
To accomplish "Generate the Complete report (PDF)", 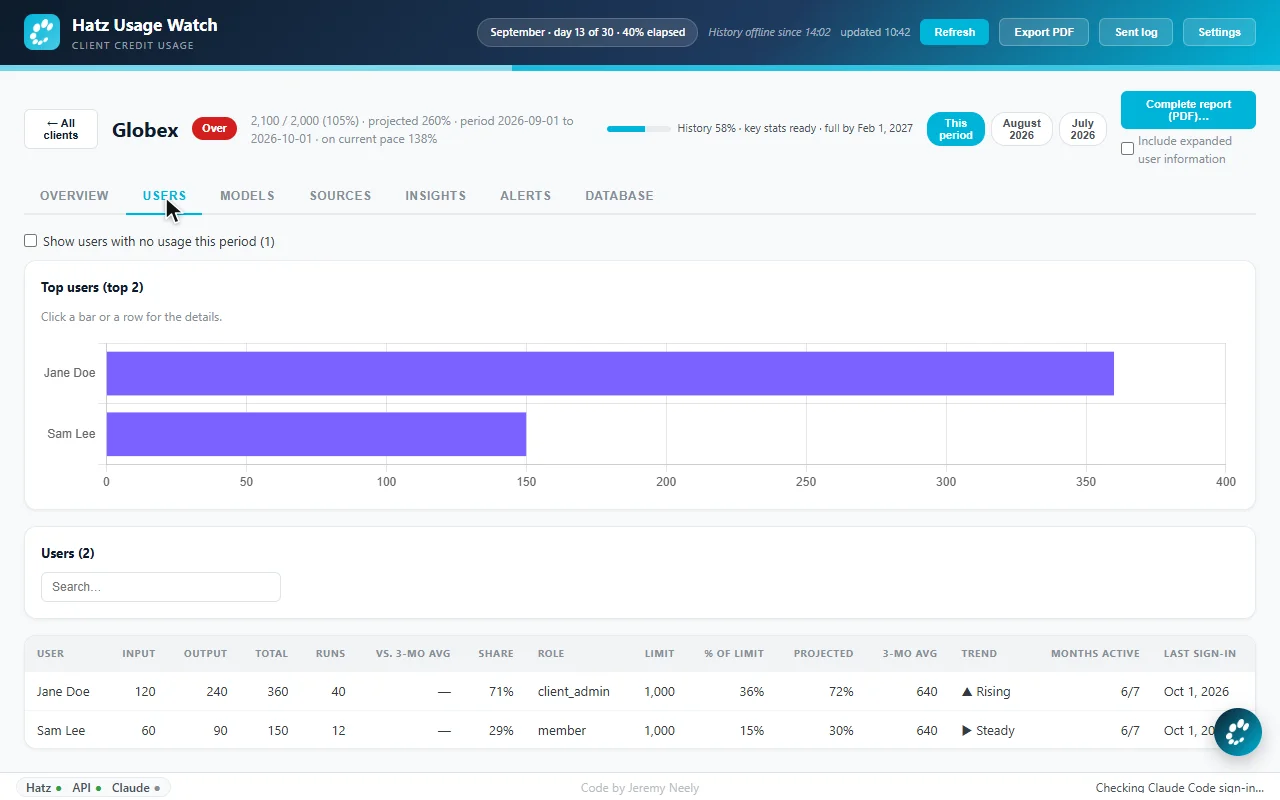I will (1188, 110).
